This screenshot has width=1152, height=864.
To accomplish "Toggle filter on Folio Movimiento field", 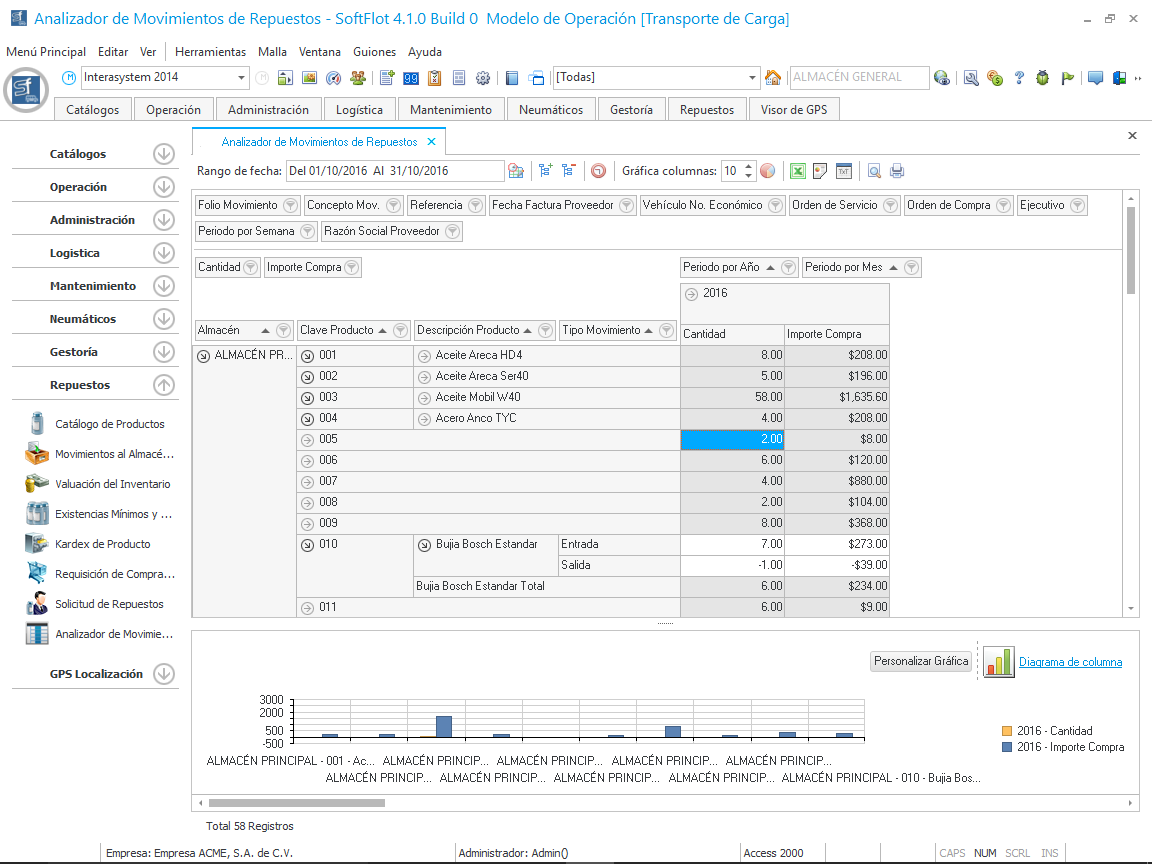I will coord(290,205).
